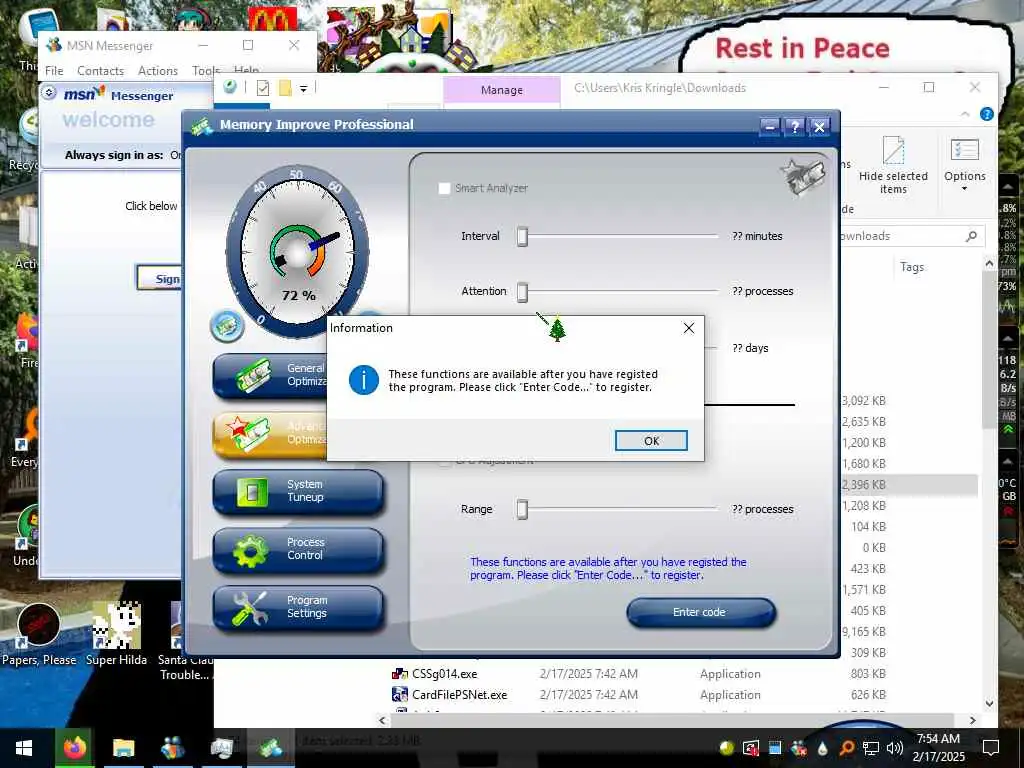Click the horizontal scrollbar left arrow
The image size is (1024, 768).
[x=383, y=720]
